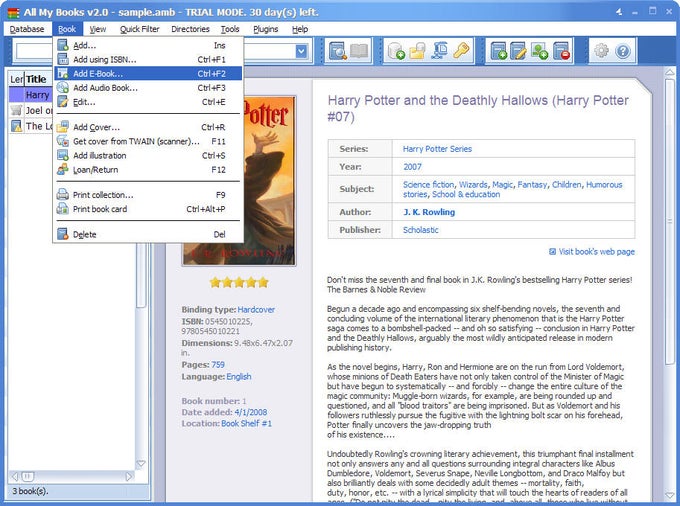
Task: Select Add Audio Book... menu entry
Action: [x=147, y=88]
